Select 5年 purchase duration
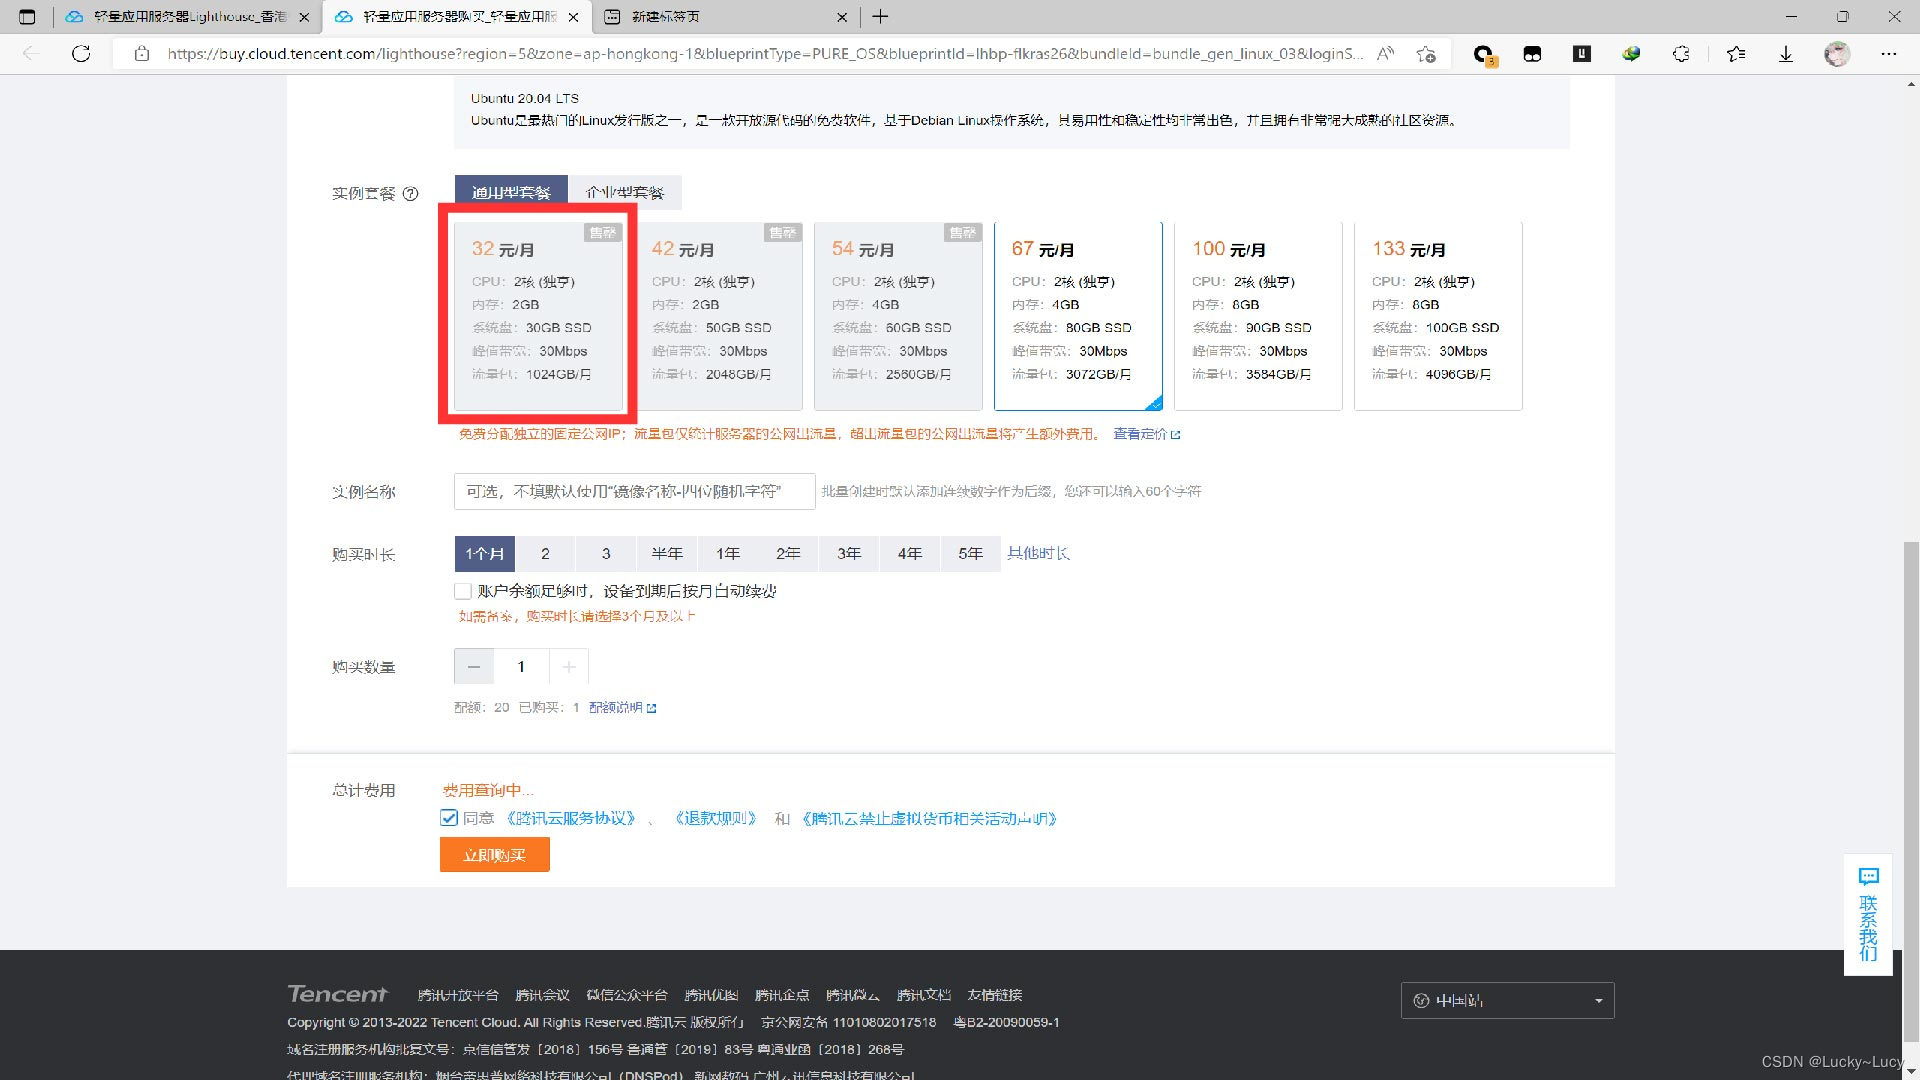 coord(970,553)
